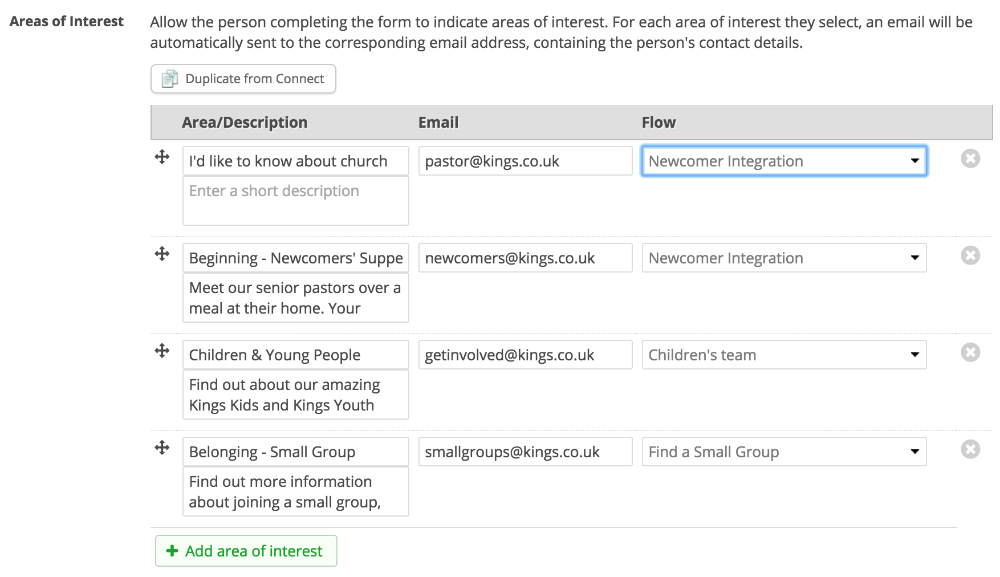The width and height of the screenshot is (1000, 577).
Task: Open Flow dropdown for pastor@kings.co.uk row
Action: [x=784, y=161]
